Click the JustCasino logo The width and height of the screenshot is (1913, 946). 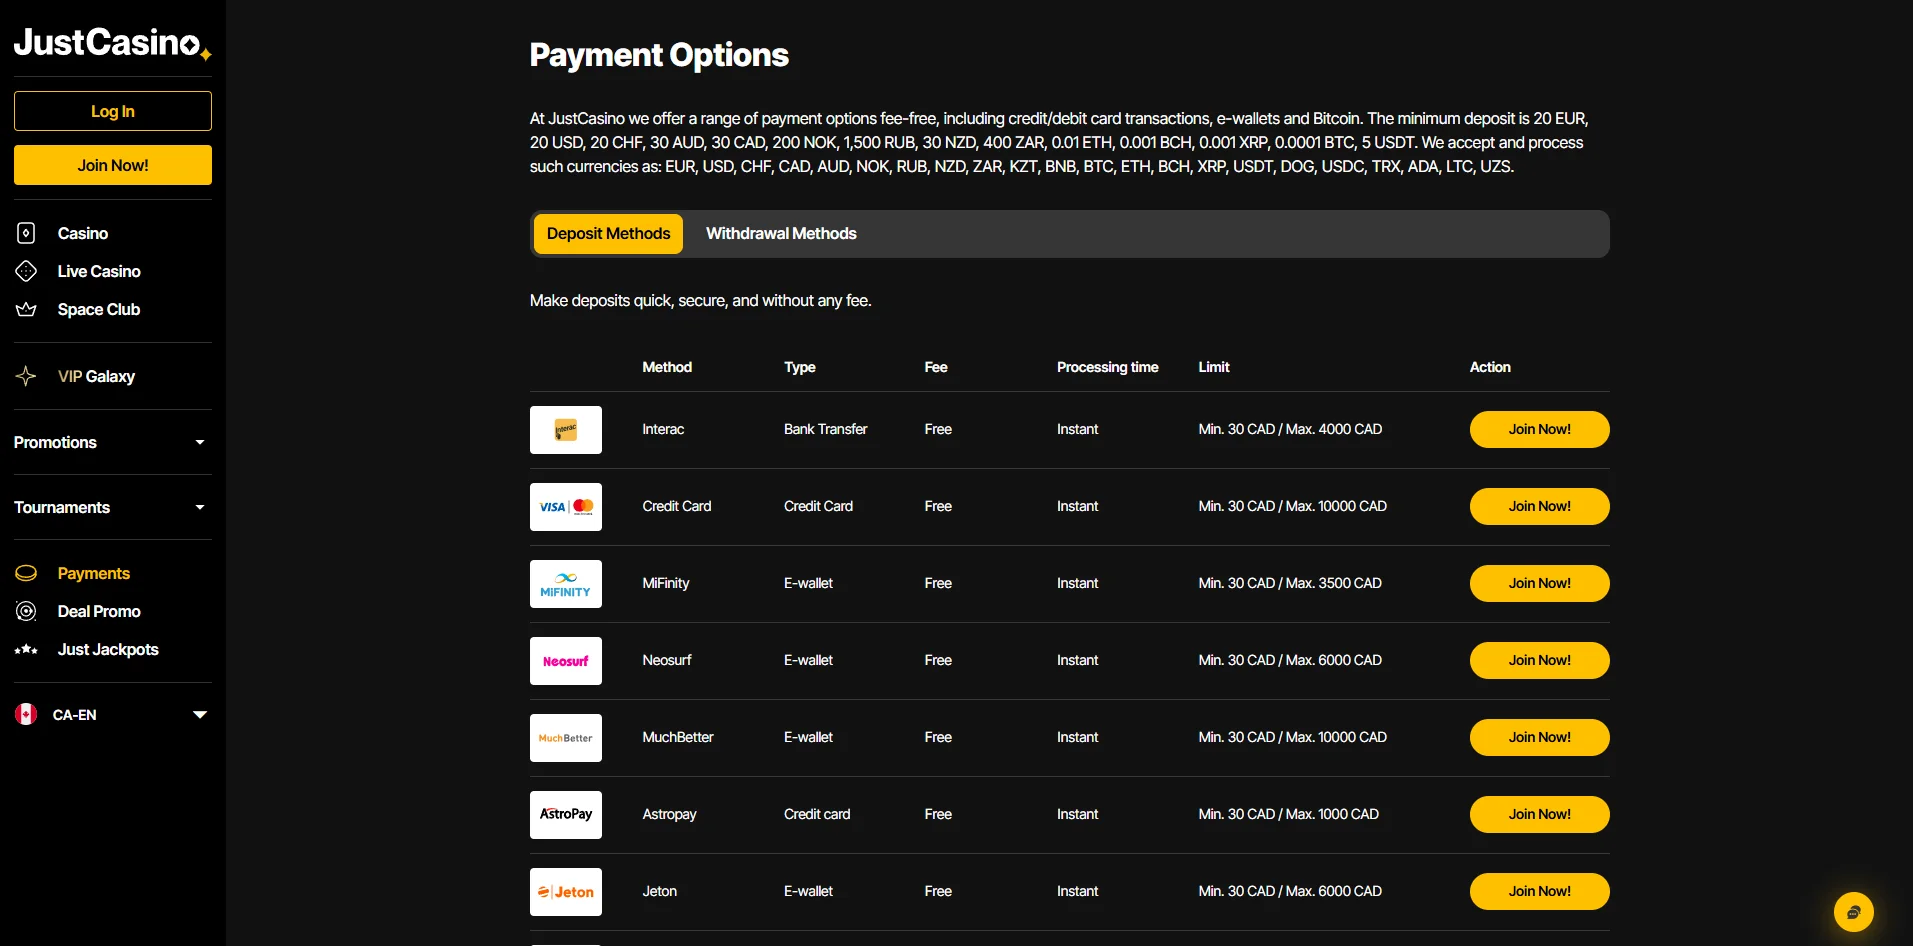[112, 43]
